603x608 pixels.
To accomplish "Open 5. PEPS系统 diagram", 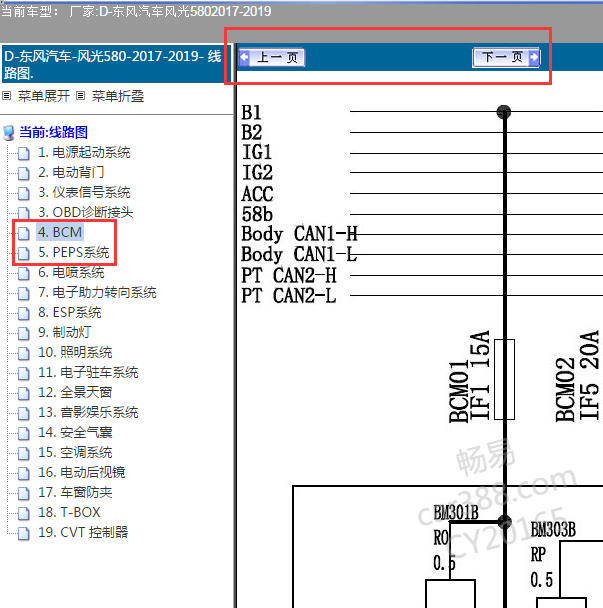I will (74, 252).
